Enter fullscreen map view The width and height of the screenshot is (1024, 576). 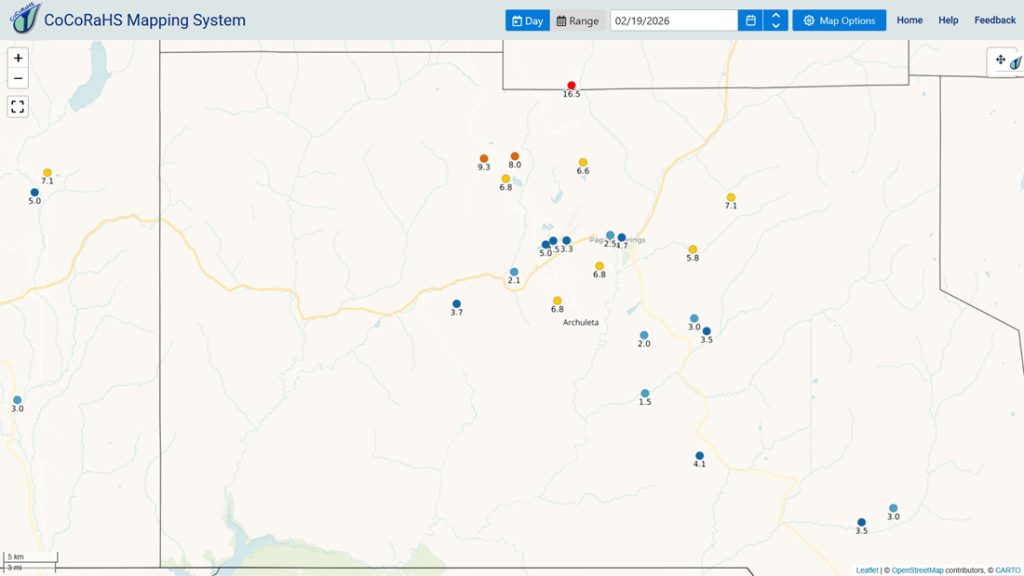[x=18, y=106]
